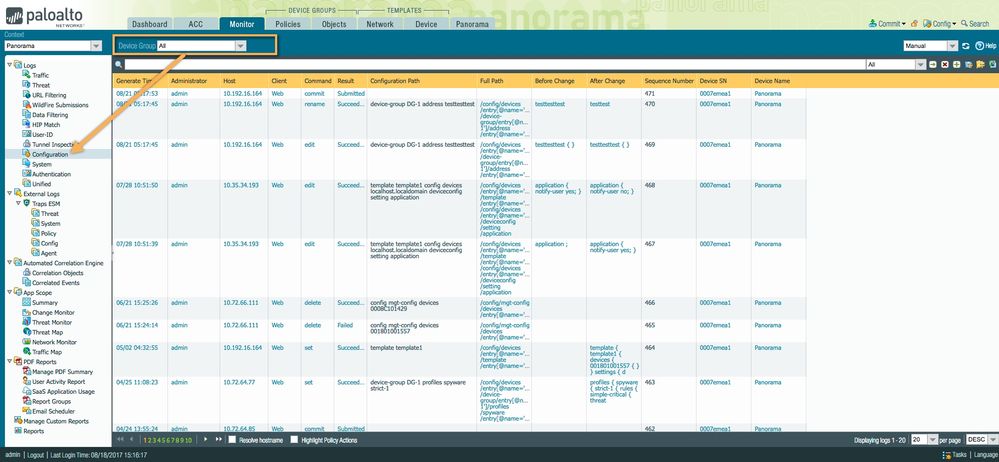Open User Activity Report
Screen dimensions: 999x462
58,381
